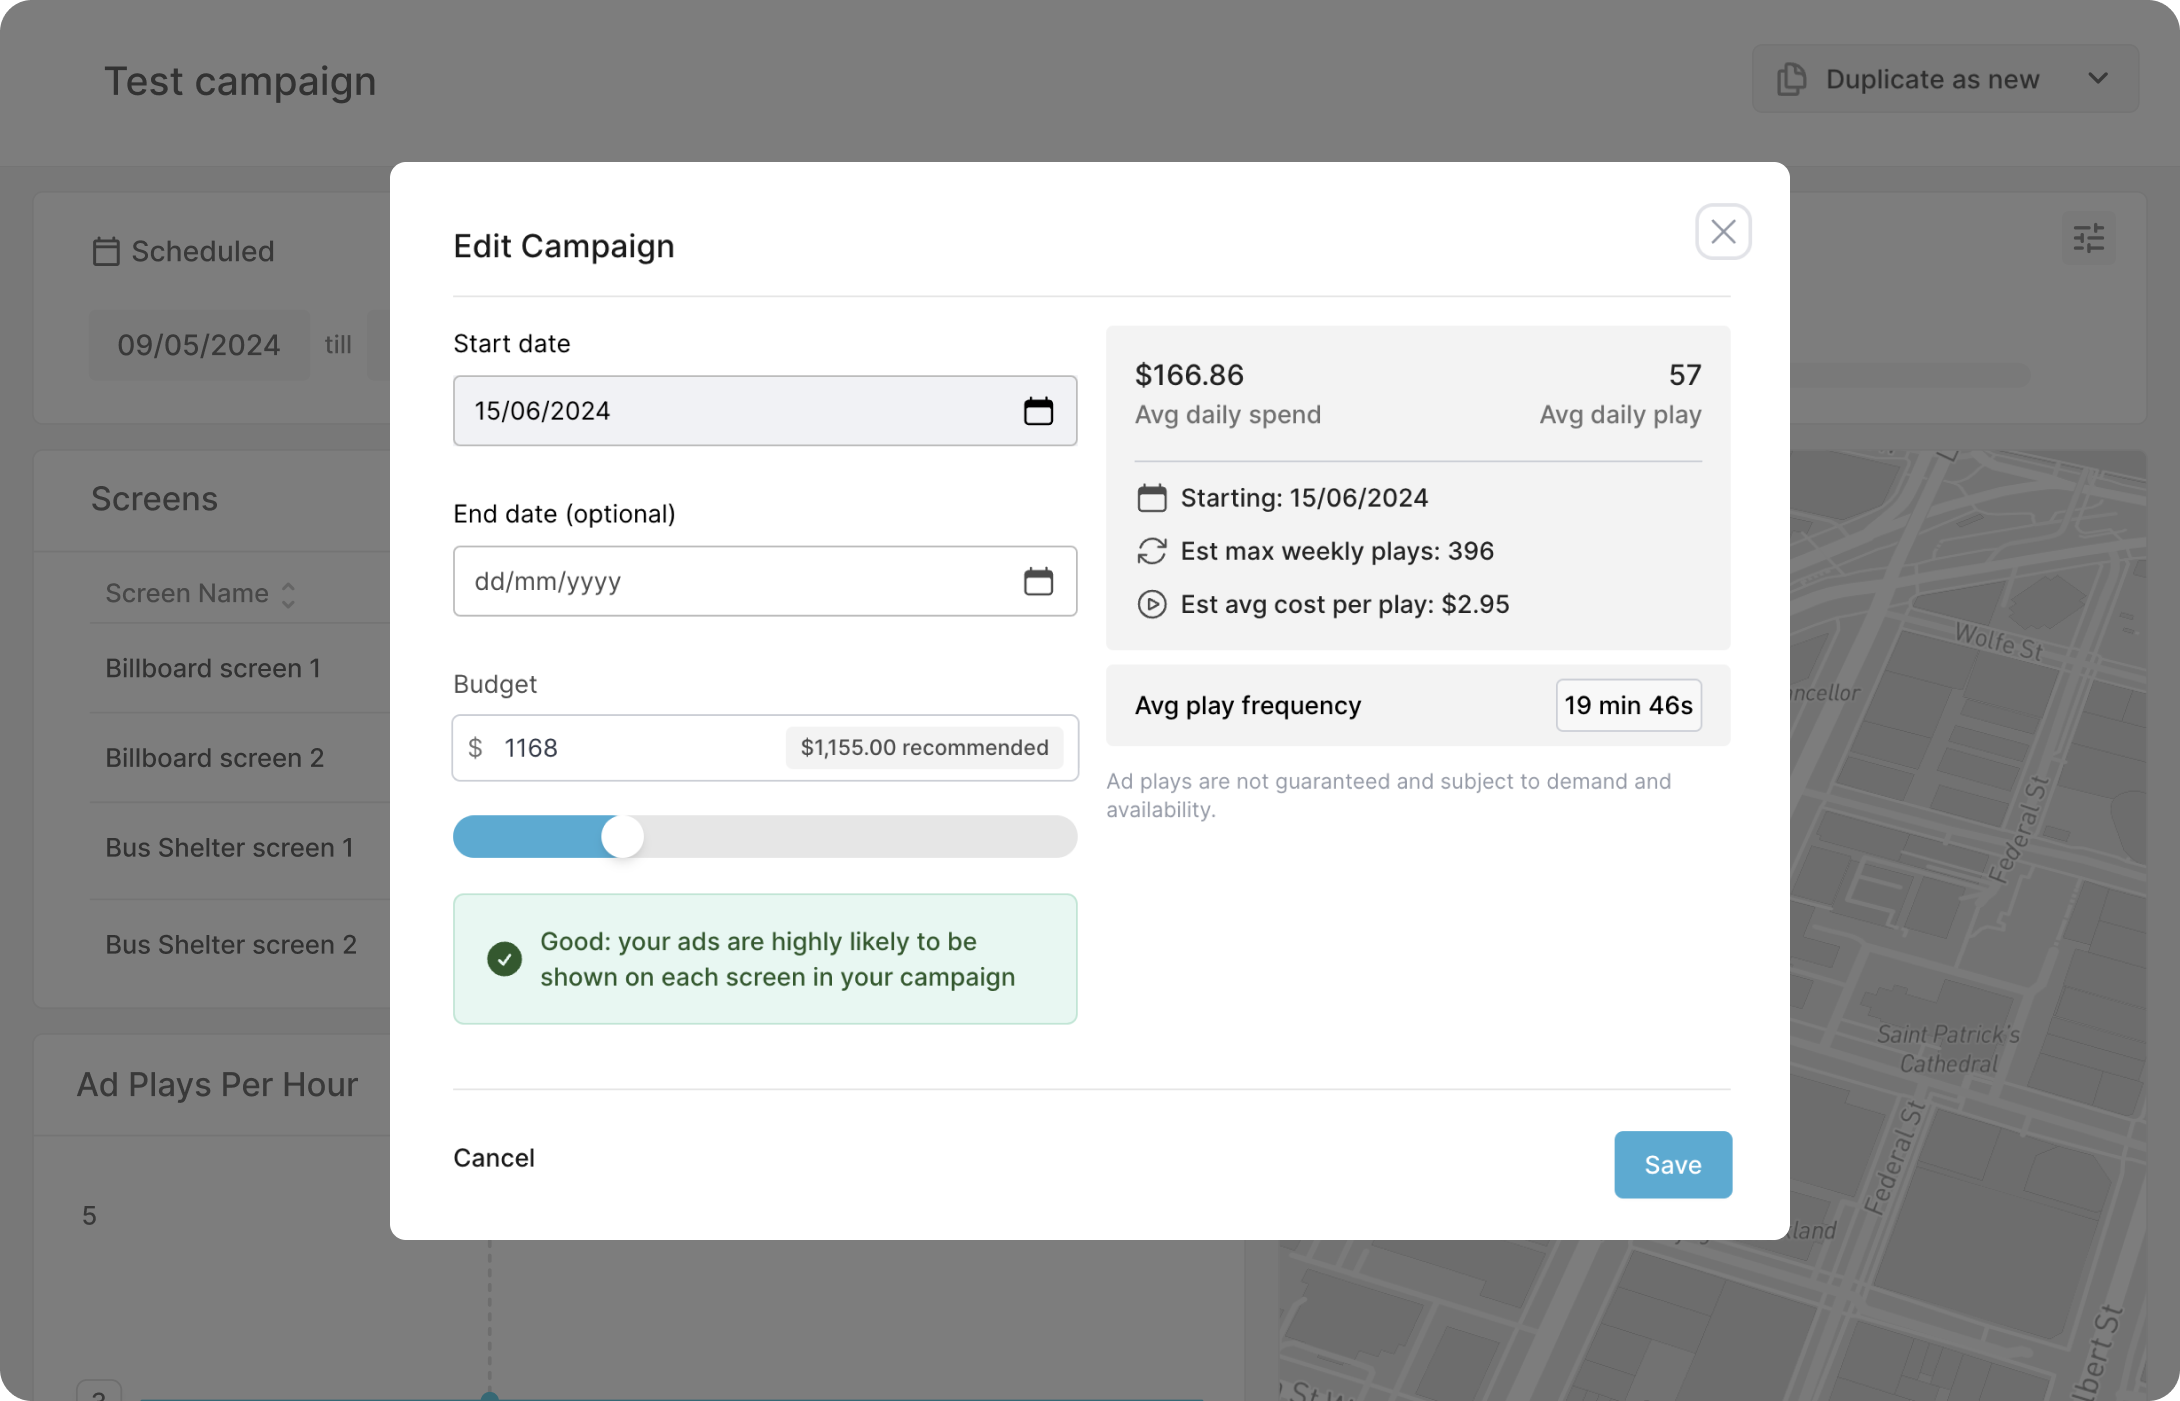
Task: Click Cancel in the Edit Campaign dialog
Action: coord(494,1157)
